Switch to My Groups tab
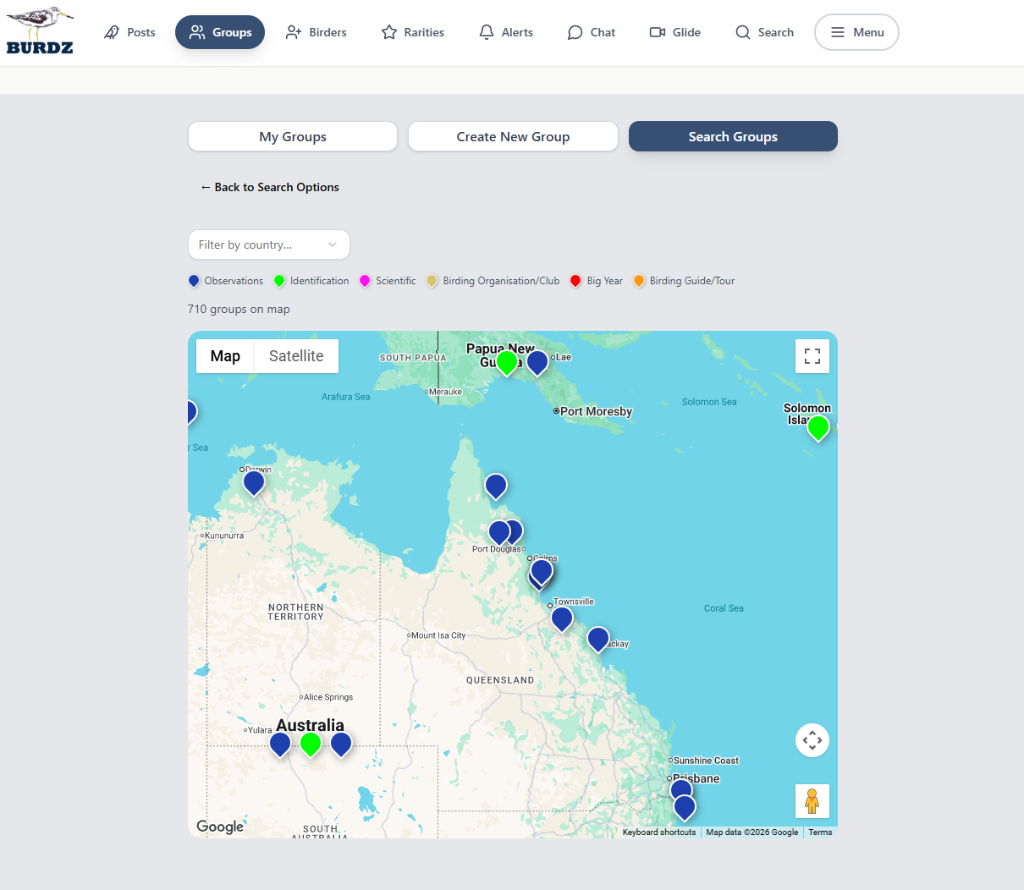Screen dimensions: 1024x890 293,136
